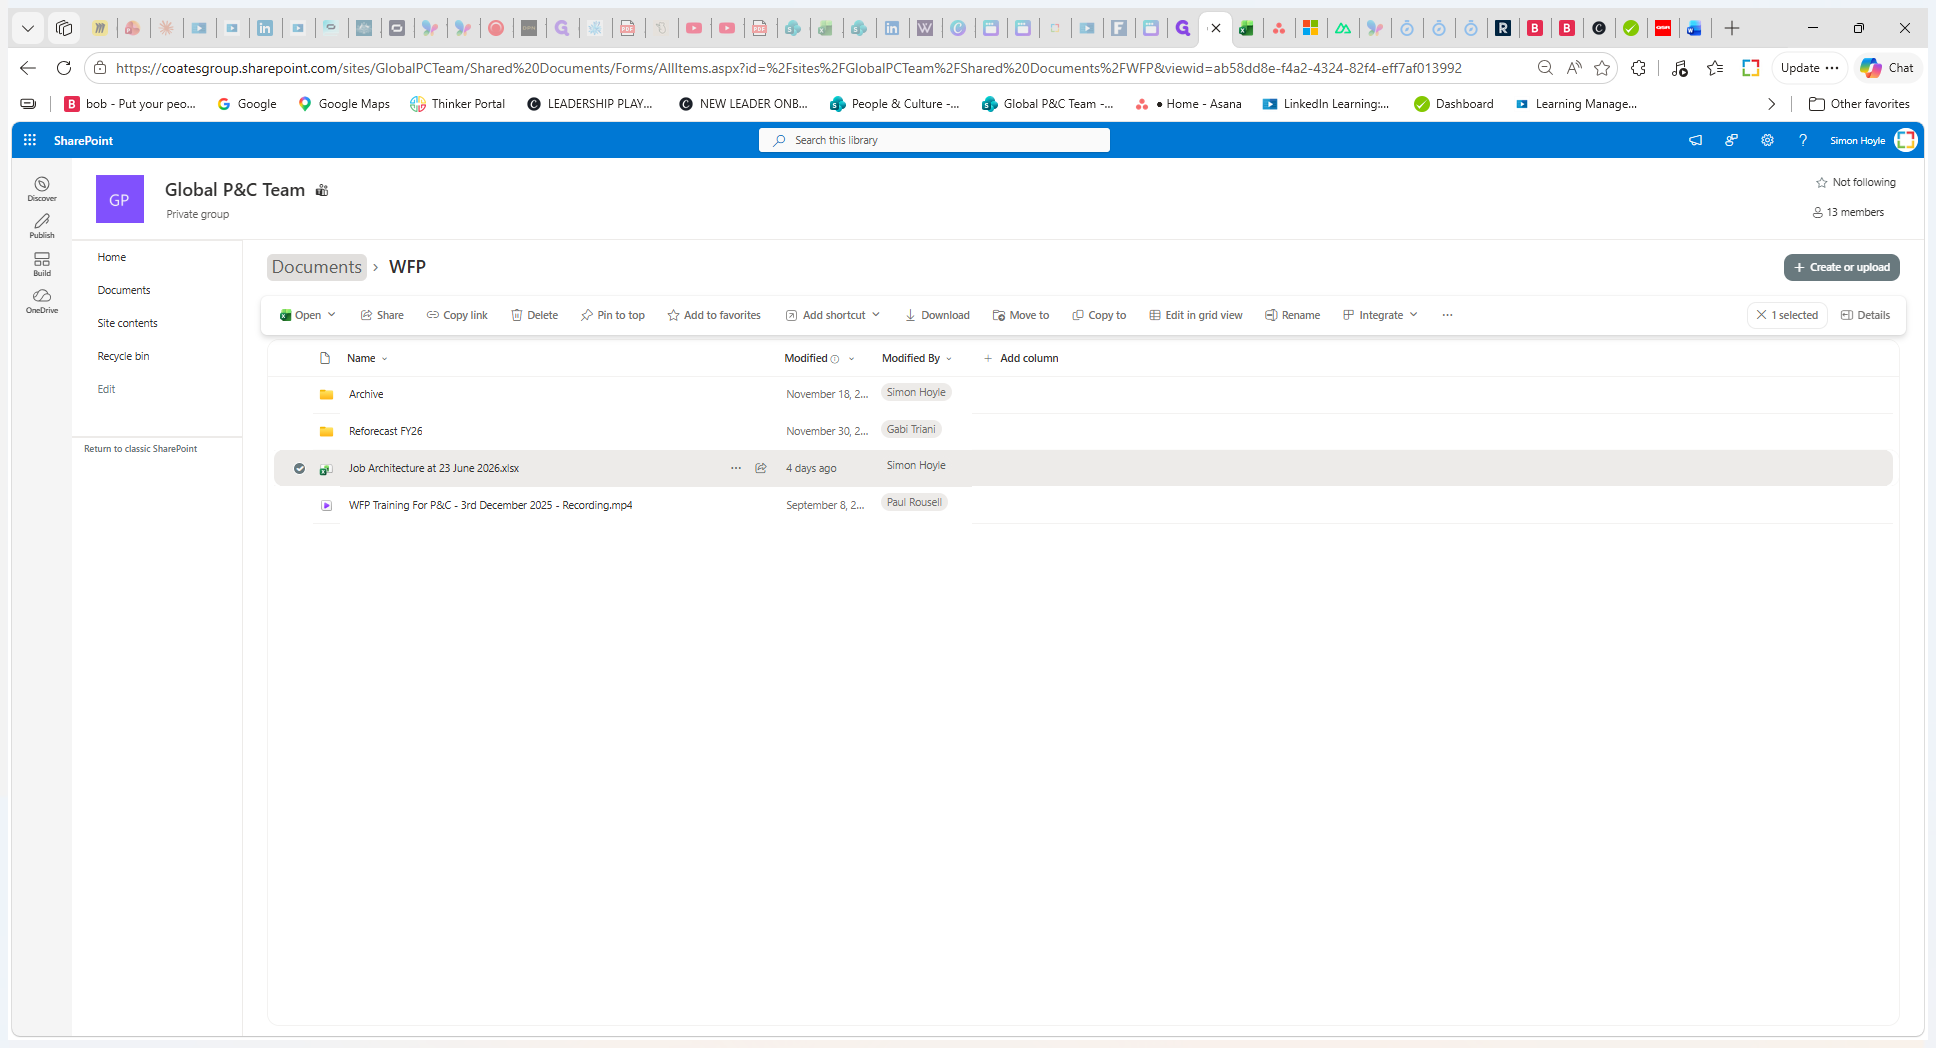Expand the Integrate dropdown
Image resolution: width=1936 pixels, height=1048 pixels.
(1414, 315)
